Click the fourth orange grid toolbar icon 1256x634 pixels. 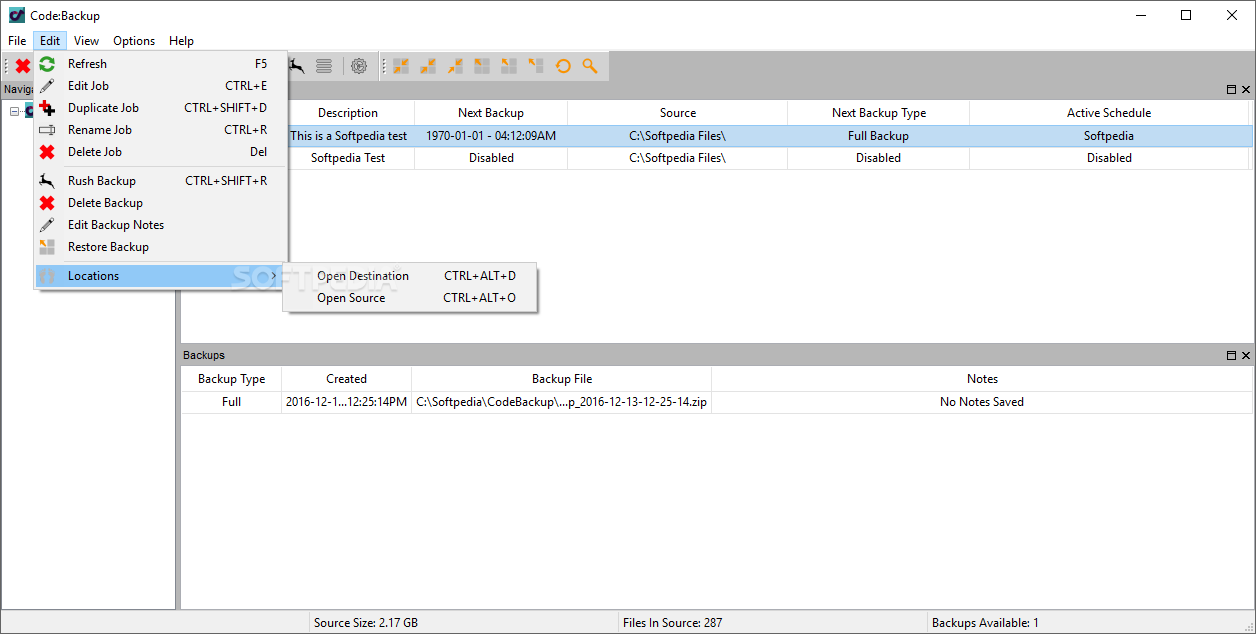click(x=482, y=66)
